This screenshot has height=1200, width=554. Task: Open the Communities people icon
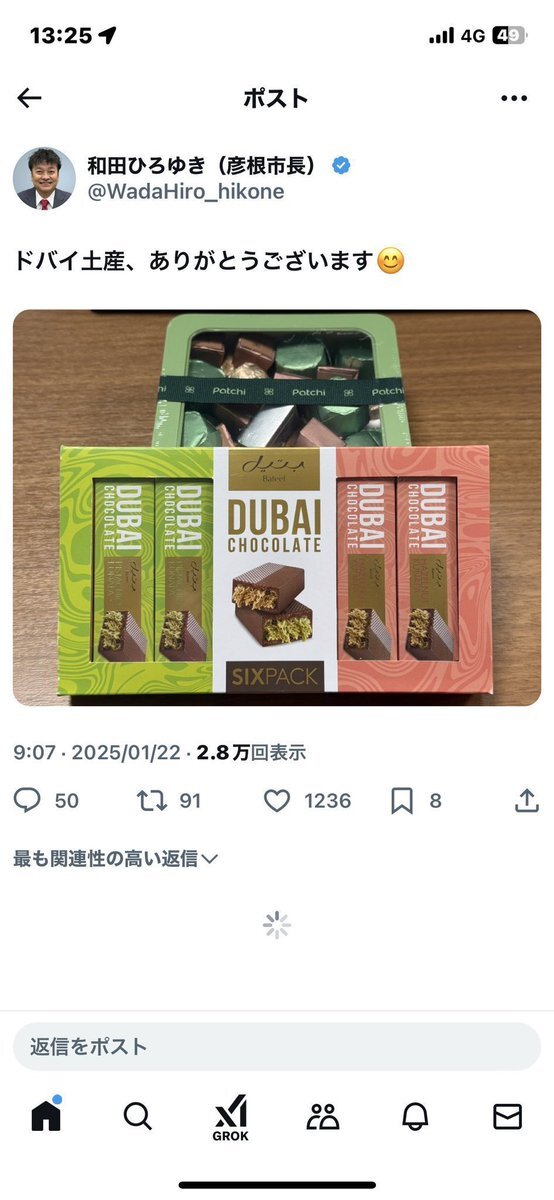[323, 1116]
